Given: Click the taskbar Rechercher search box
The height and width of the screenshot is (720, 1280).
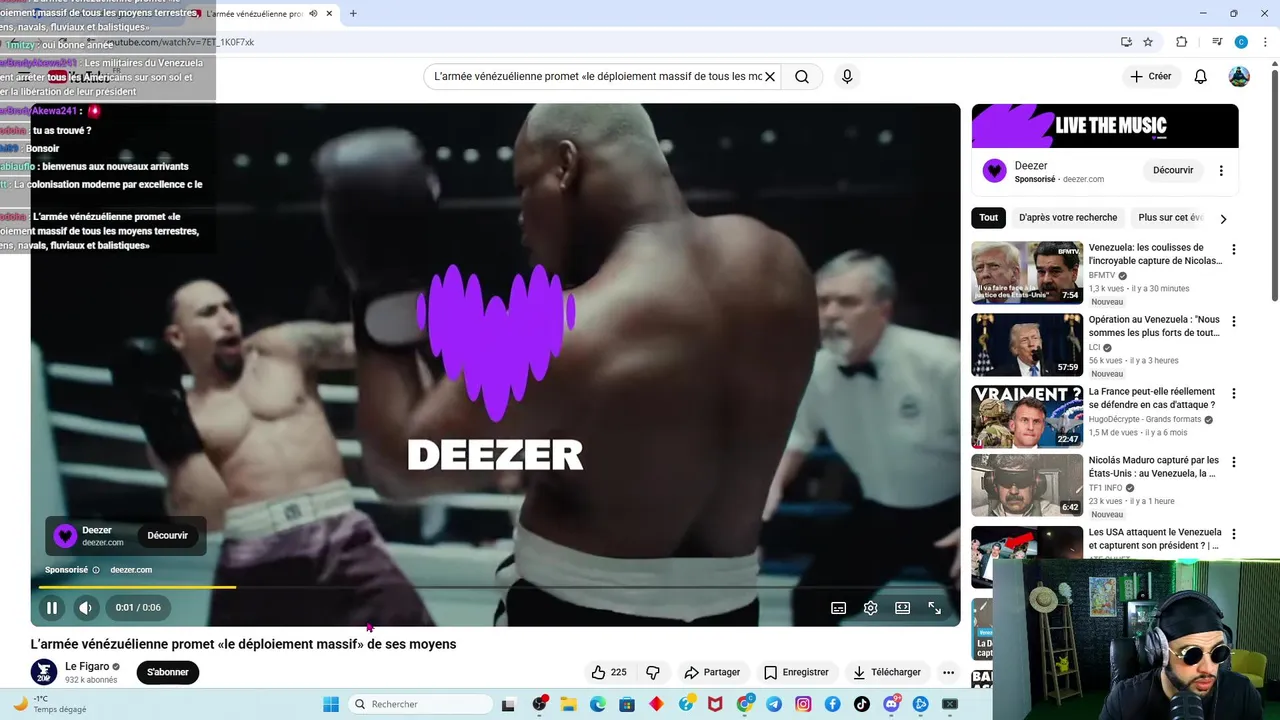Looking at the screenshot, I should tap(420, 704).
